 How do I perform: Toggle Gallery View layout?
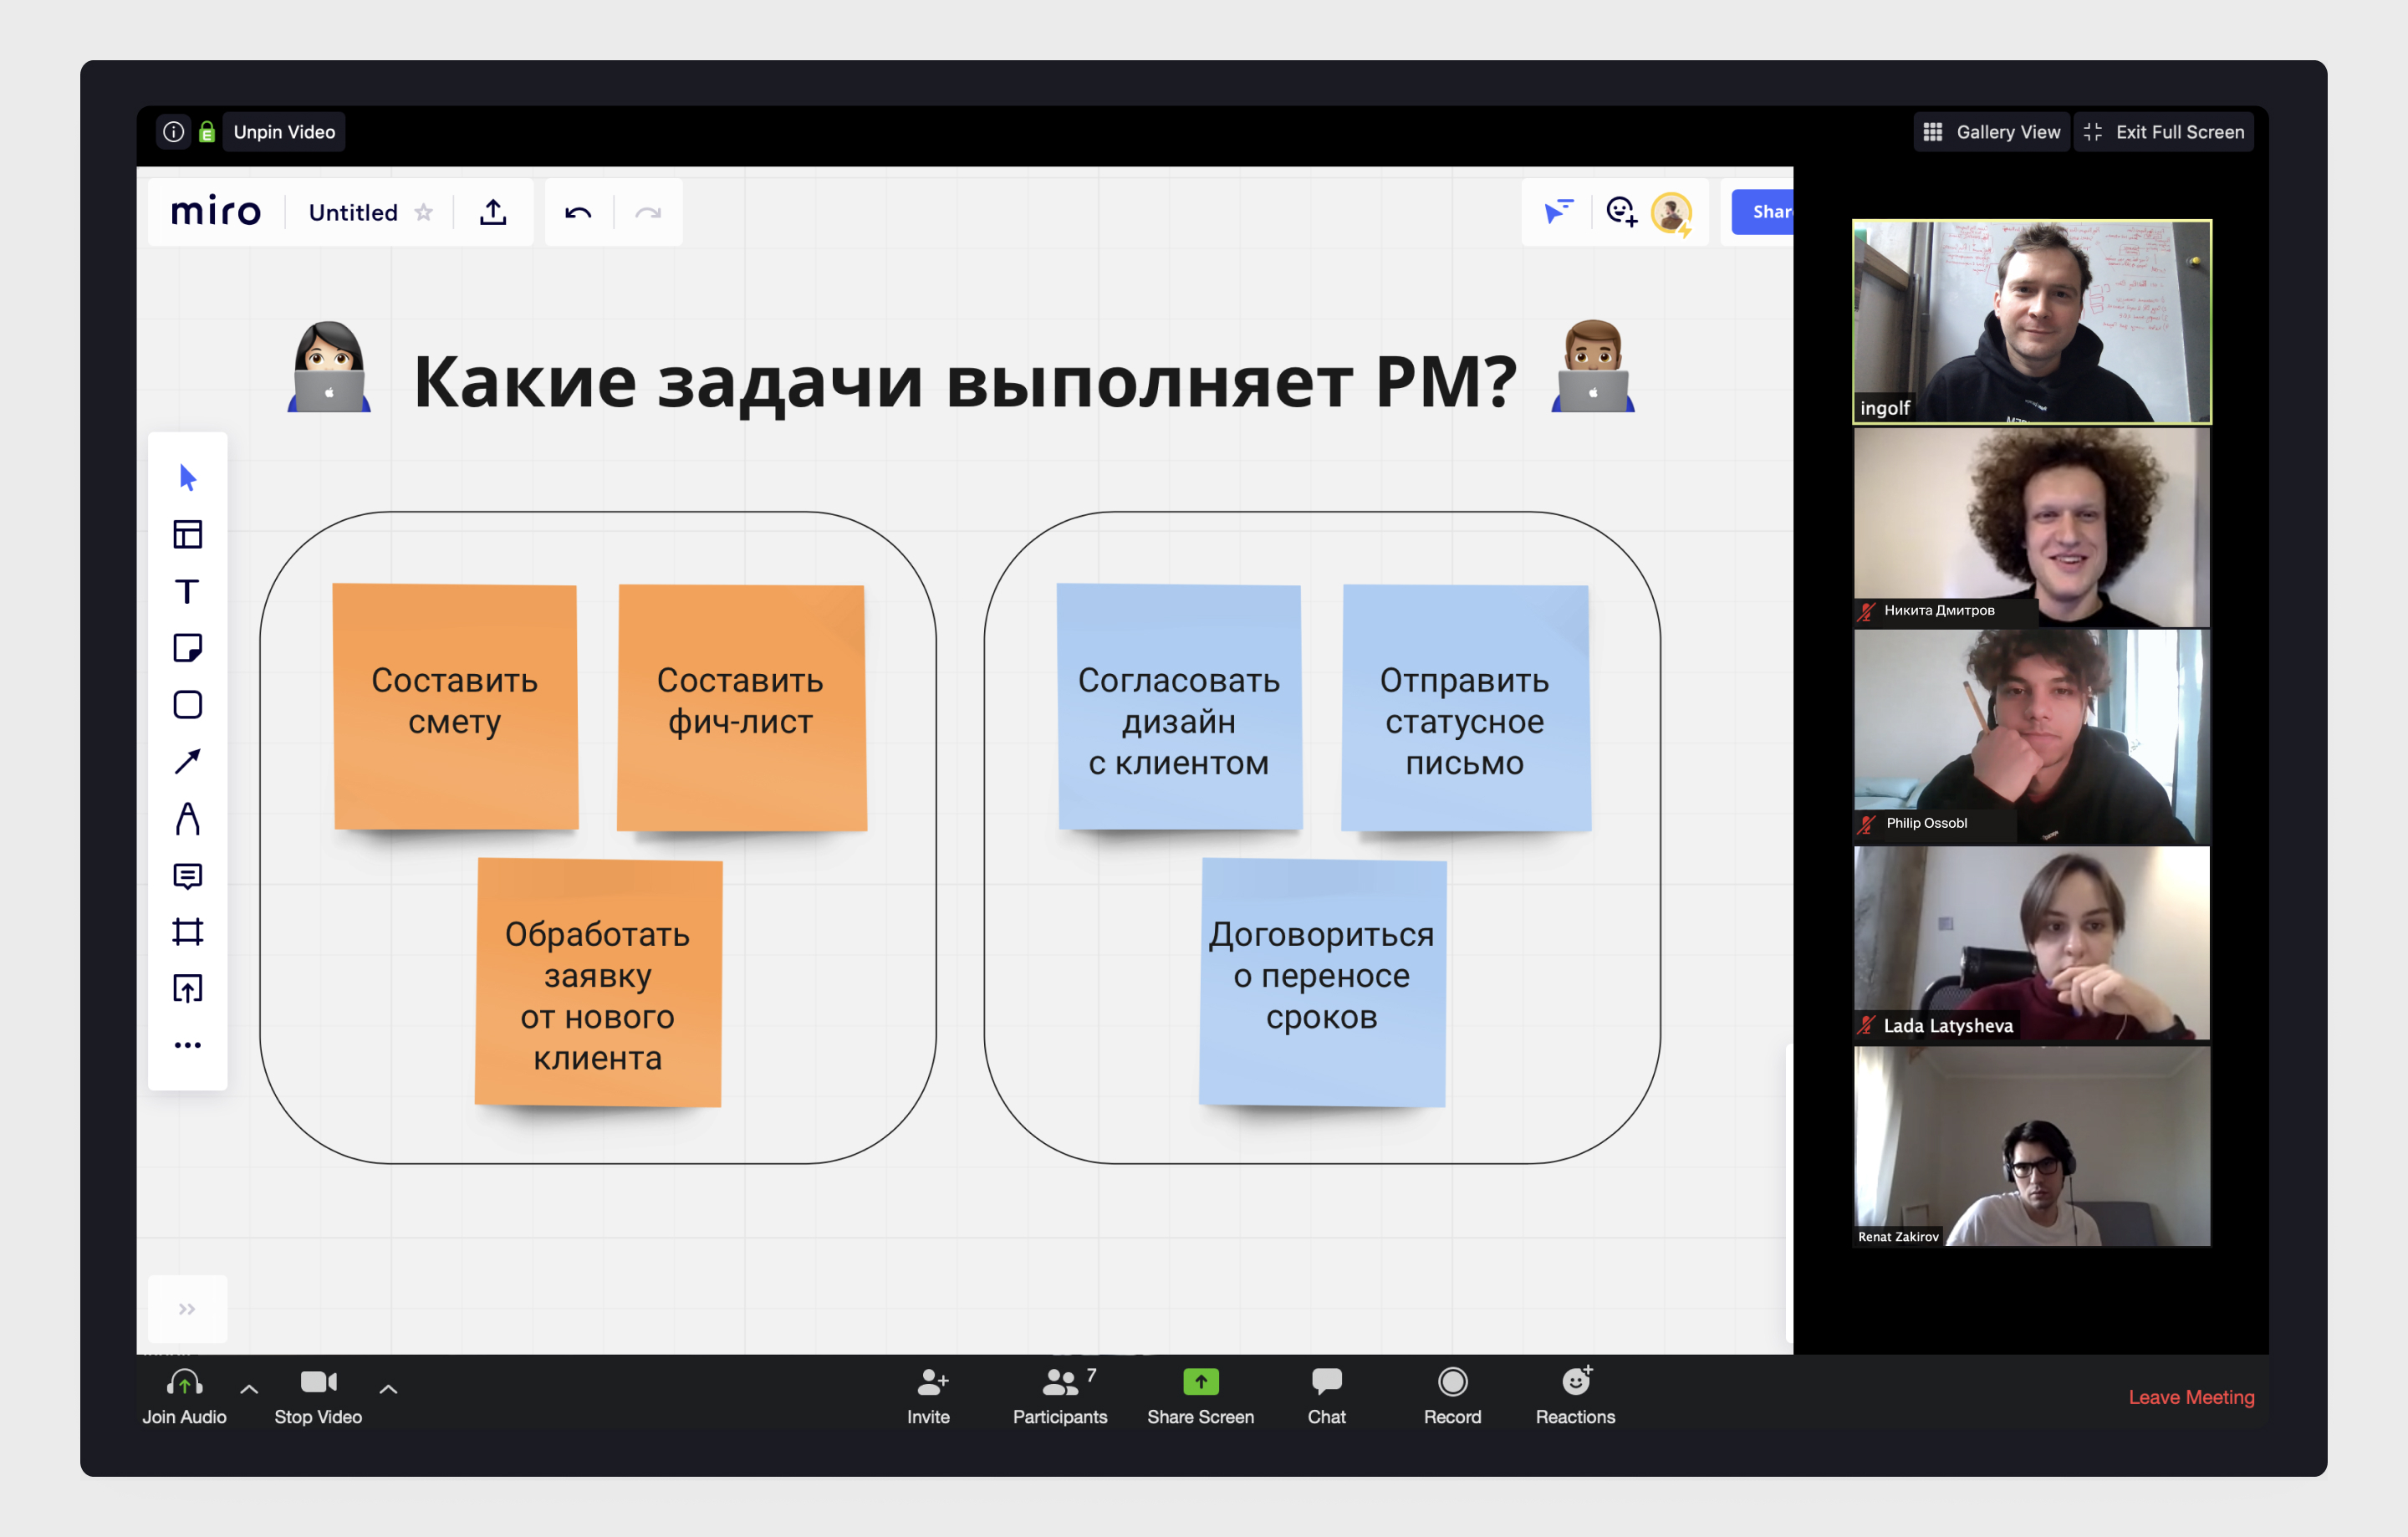click(x=1985, y=131)
